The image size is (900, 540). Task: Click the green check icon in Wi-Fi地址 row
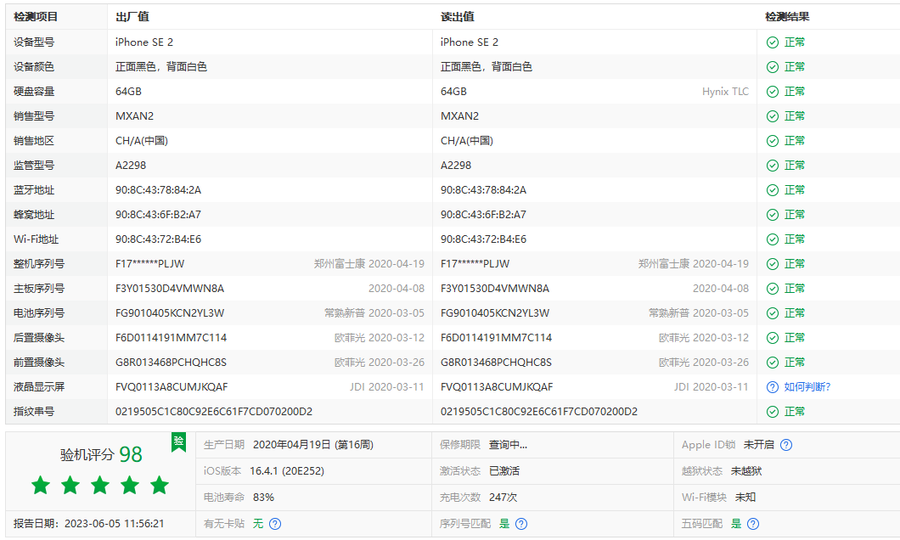(x=773, y=239)
